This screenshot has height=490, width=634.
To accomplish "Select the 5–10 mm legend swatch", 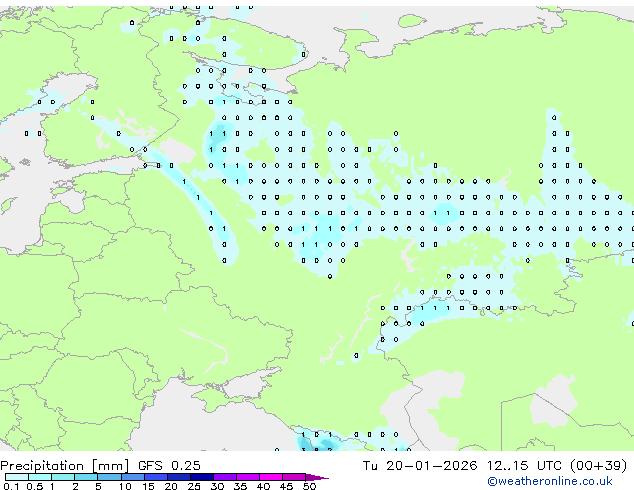I will point(109,477).
